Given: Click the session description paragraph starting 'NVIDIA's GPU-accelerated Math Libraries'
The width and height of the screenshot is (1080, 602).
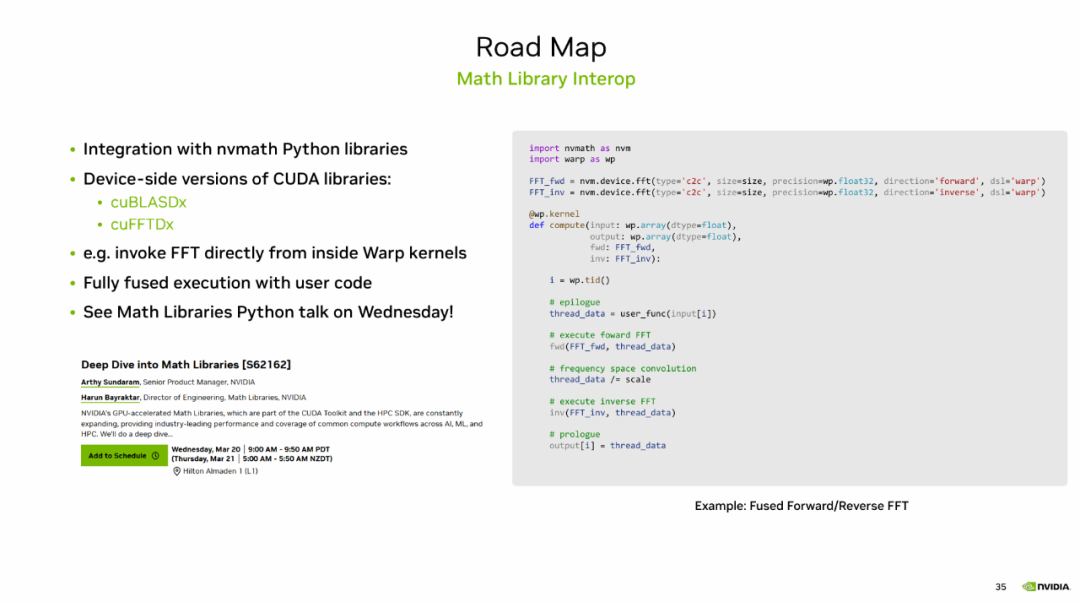Looking at the screenshot, I should (282, 424).
